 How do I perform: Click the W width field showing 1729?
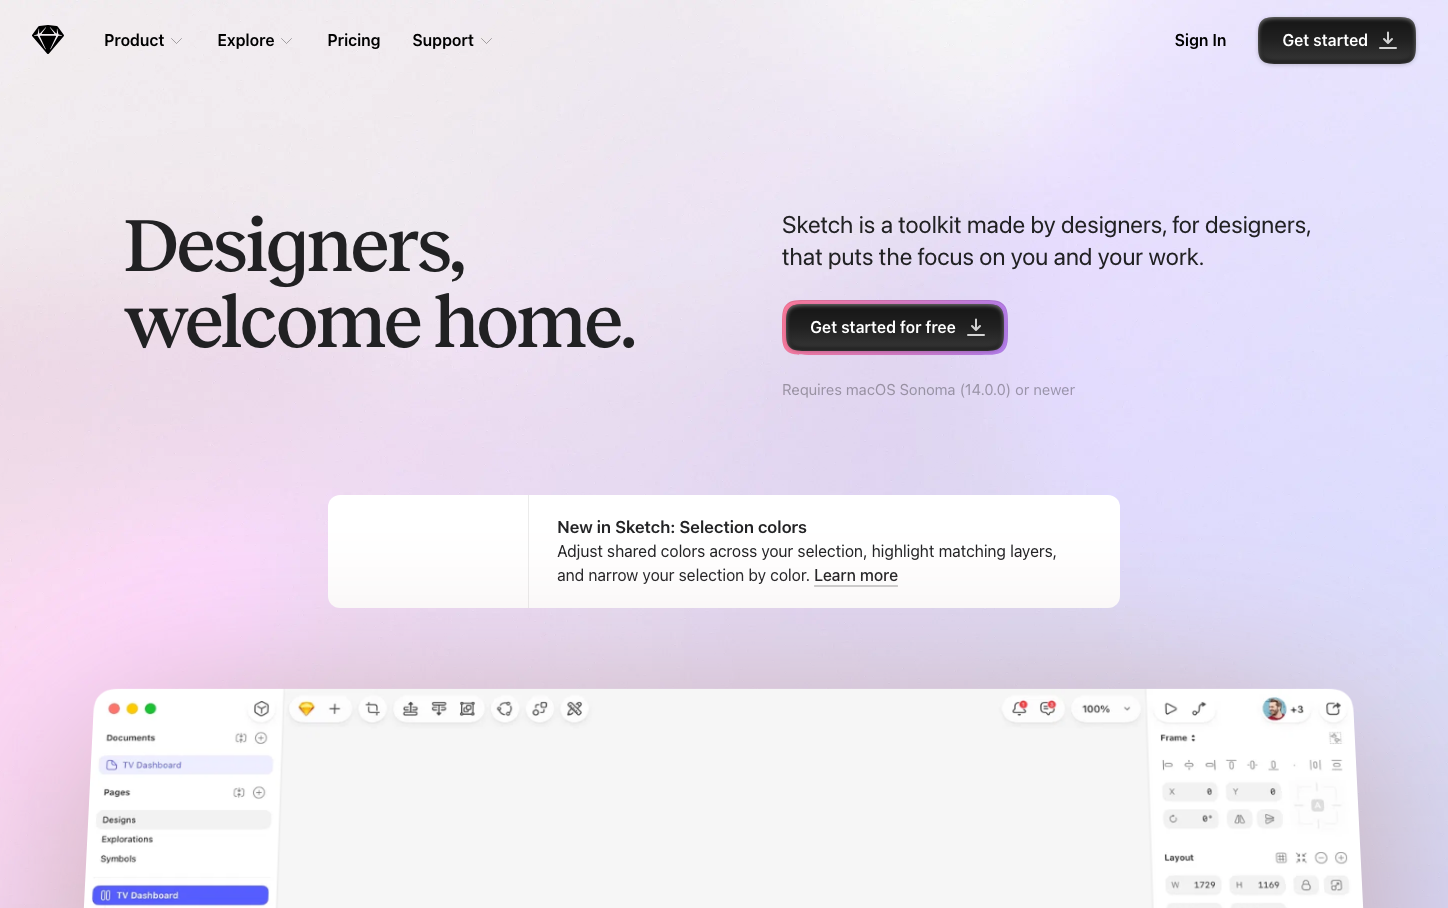1194,885
